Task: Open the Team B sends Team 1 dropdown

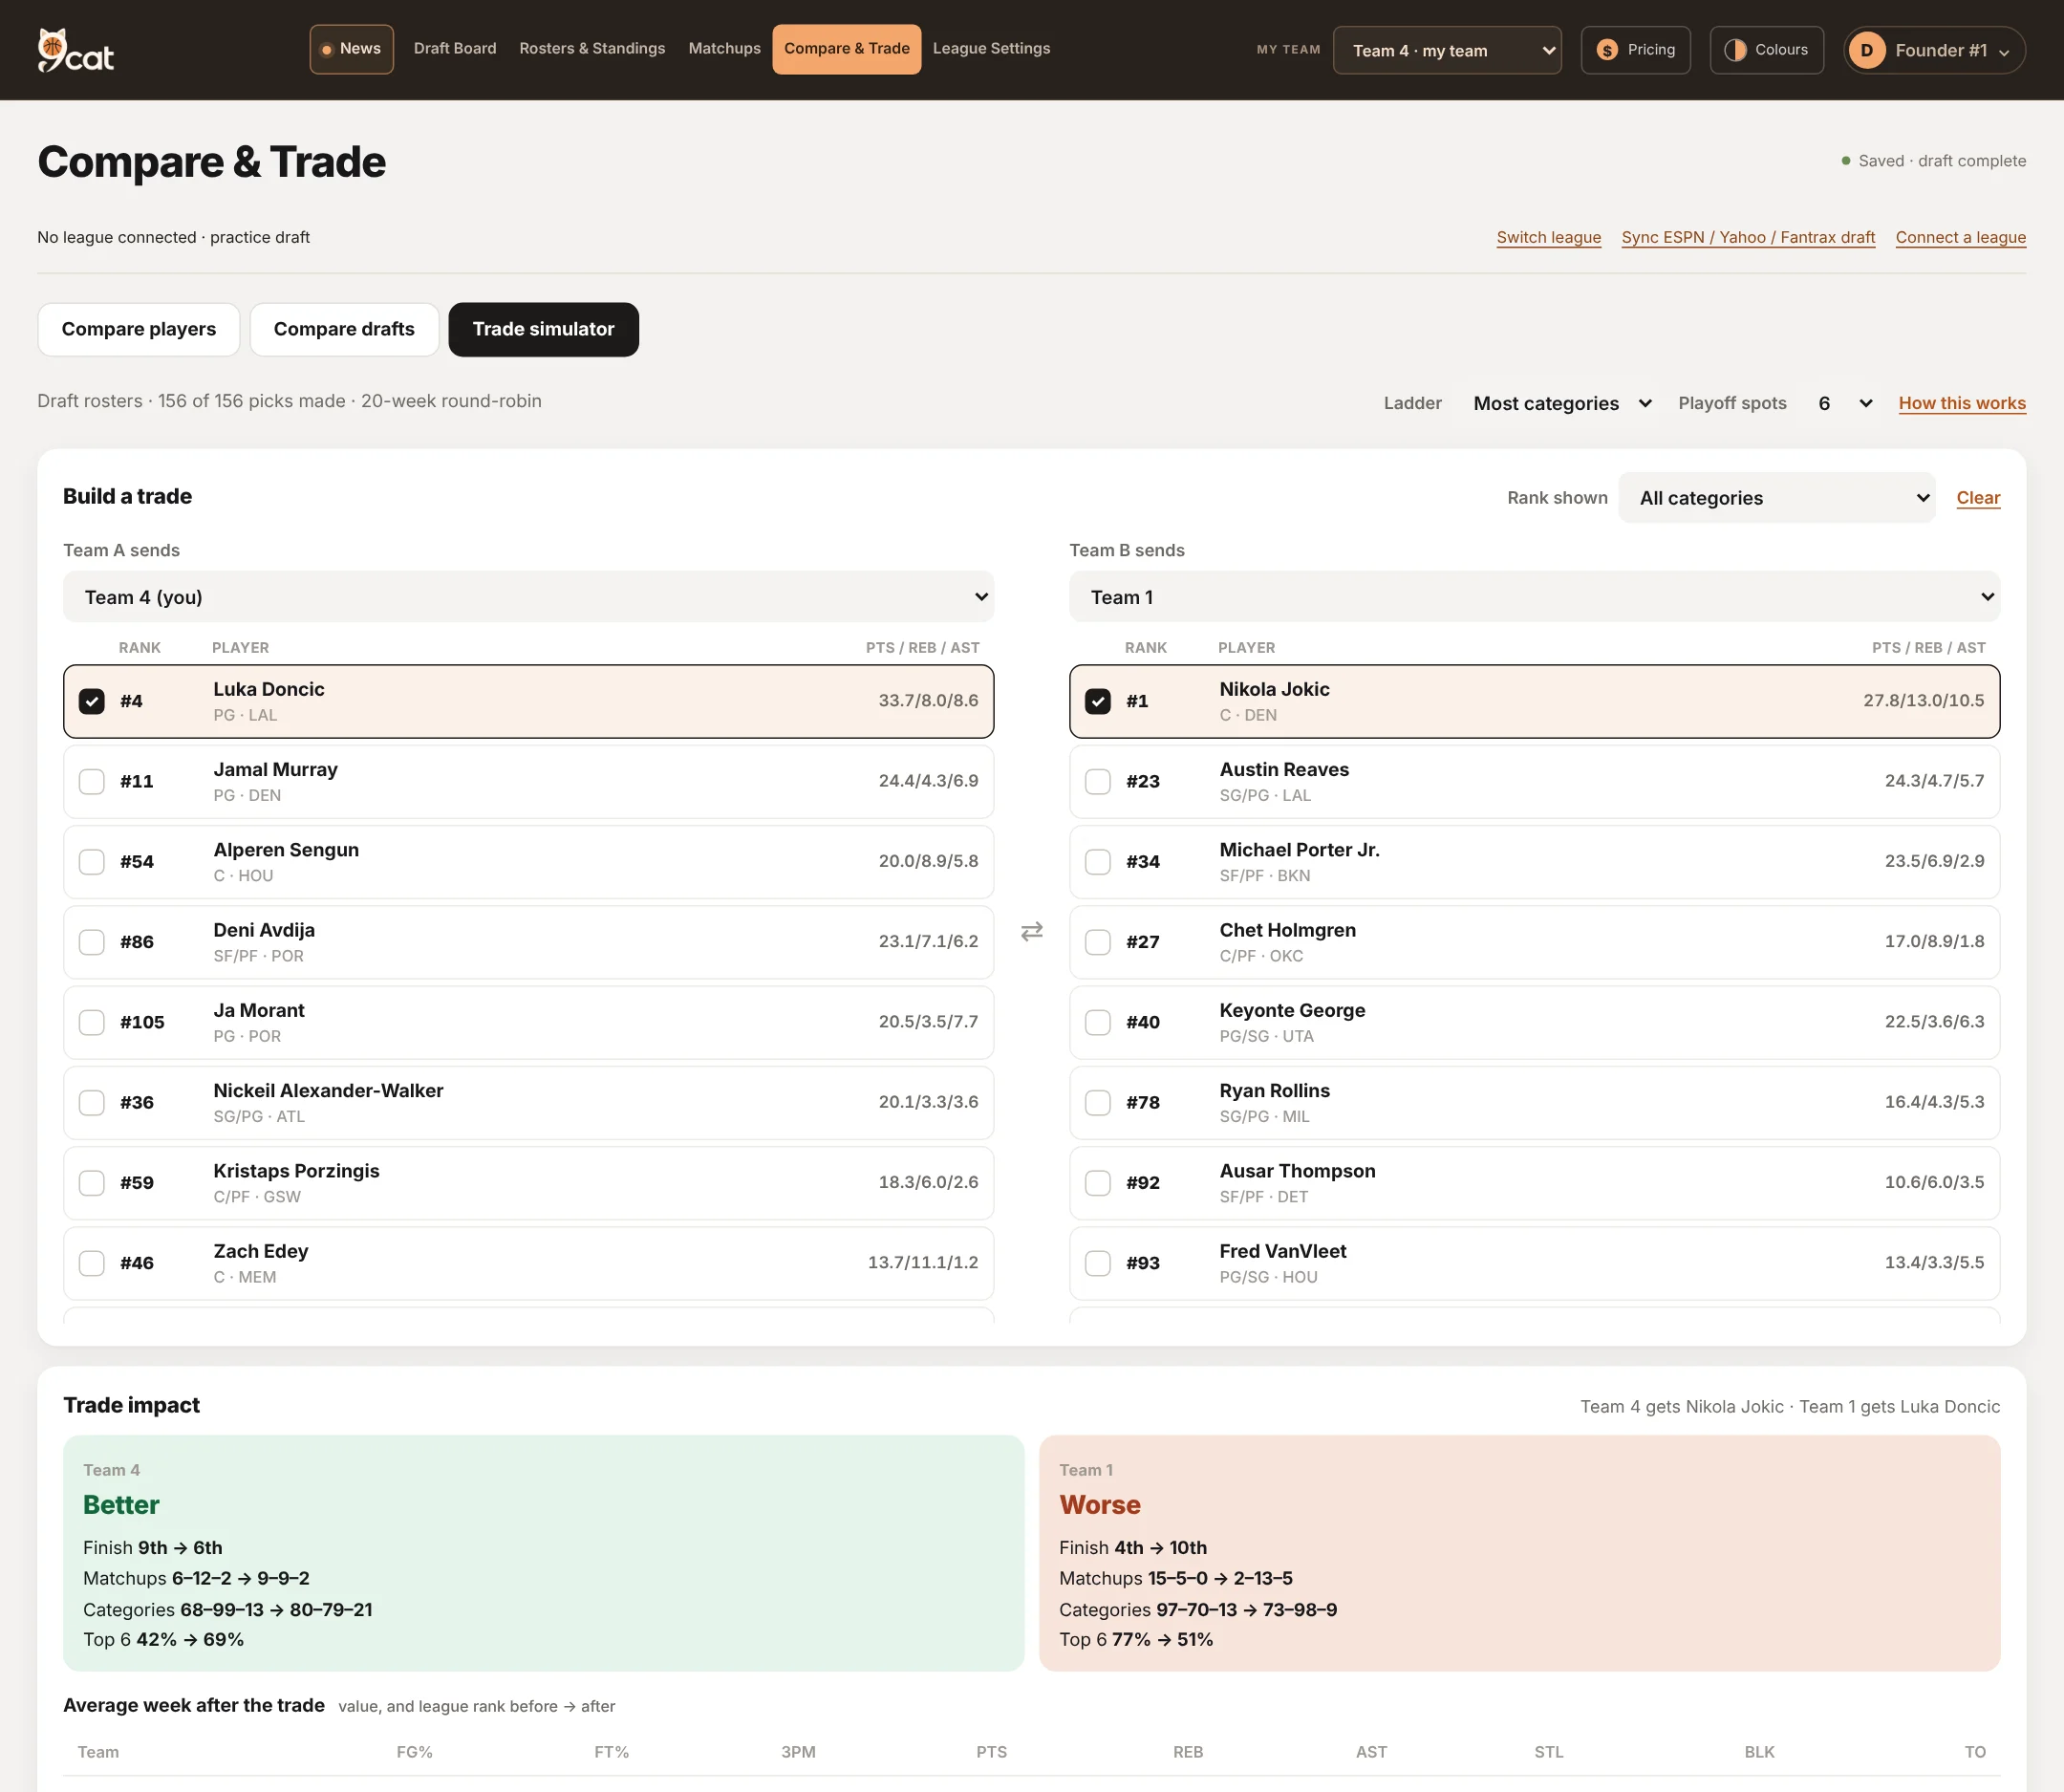Action: [1534, 597]
